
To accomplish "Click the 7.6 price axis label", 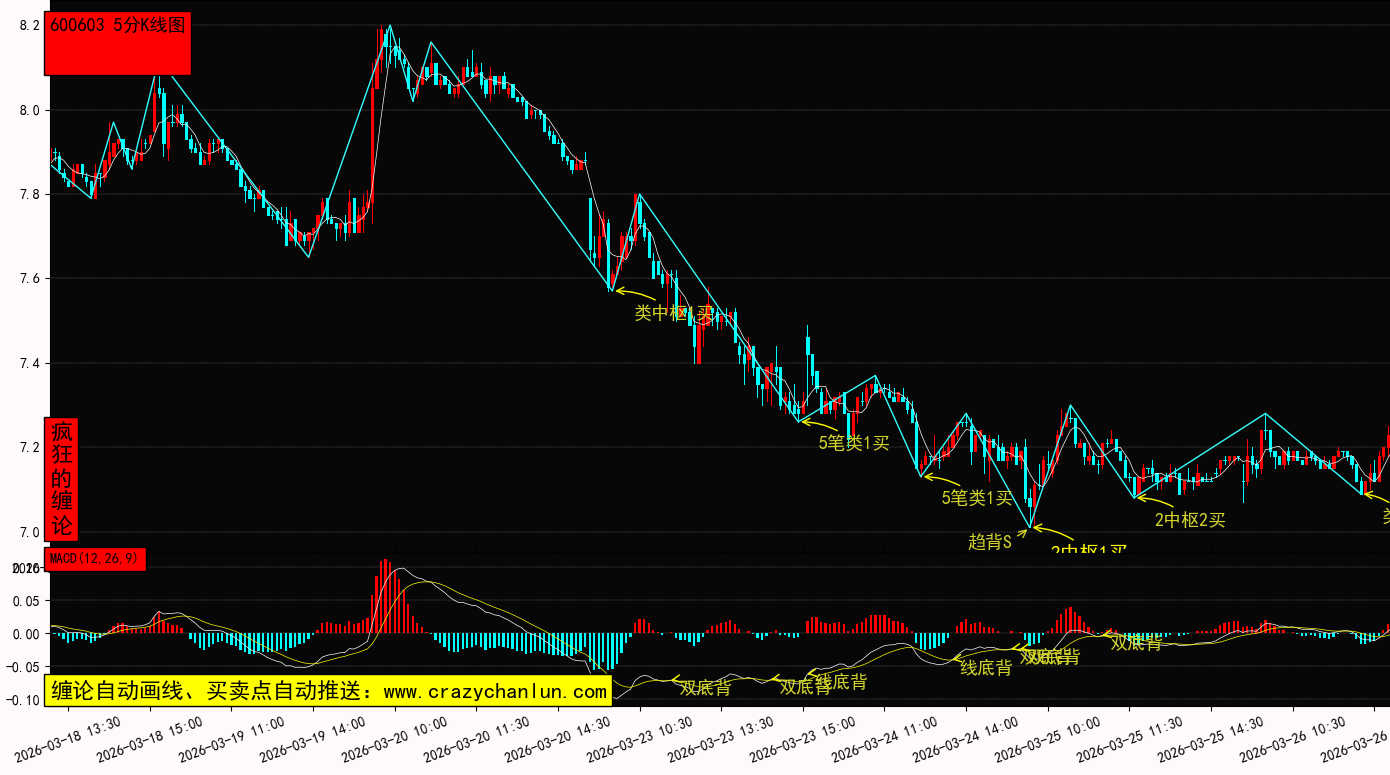I will click(30, 278).
